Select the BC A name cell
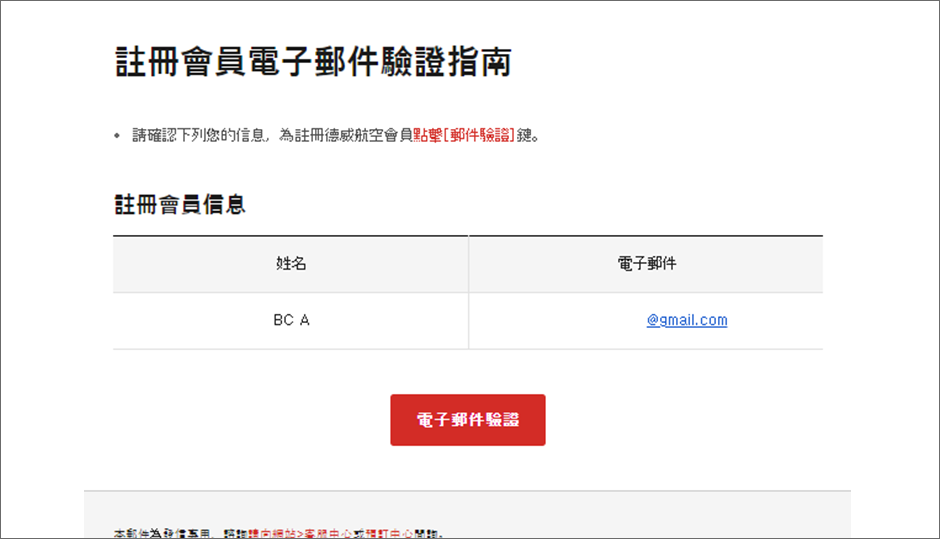This screenshot has height=539, width=940. click(x=290, y=320)
